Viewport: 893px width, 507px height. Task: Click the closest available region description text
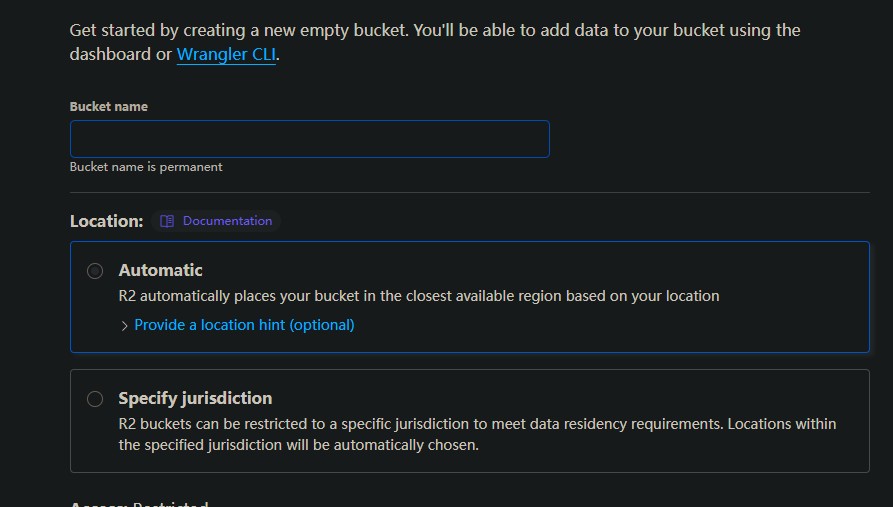tap(418, 296)
